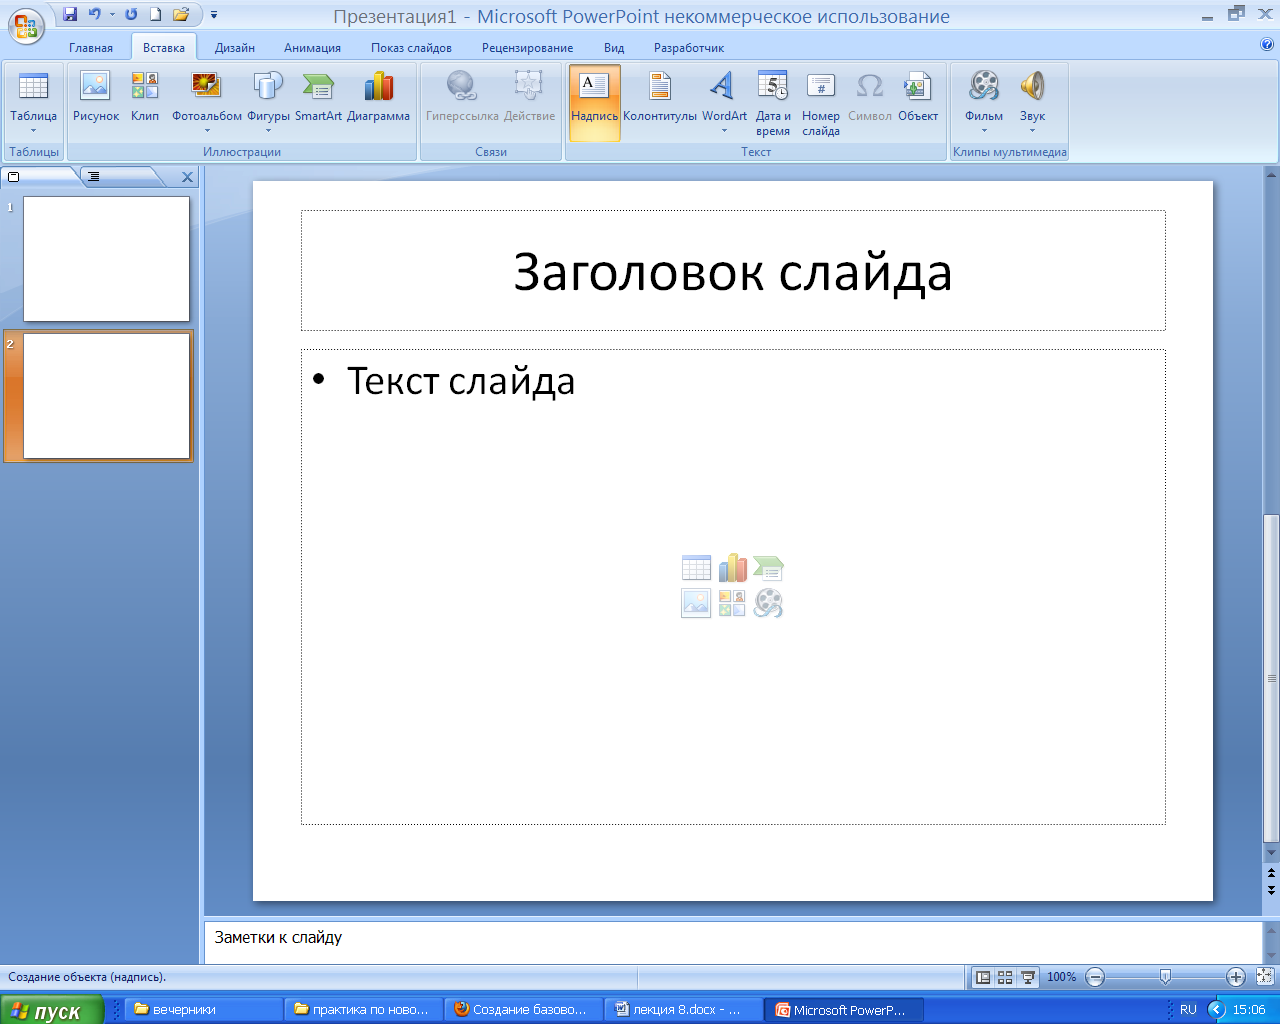This screenshot has height=1024, width=1280.
Task: Switch to the Показ слайдов tab
Action: pos(411,47)
